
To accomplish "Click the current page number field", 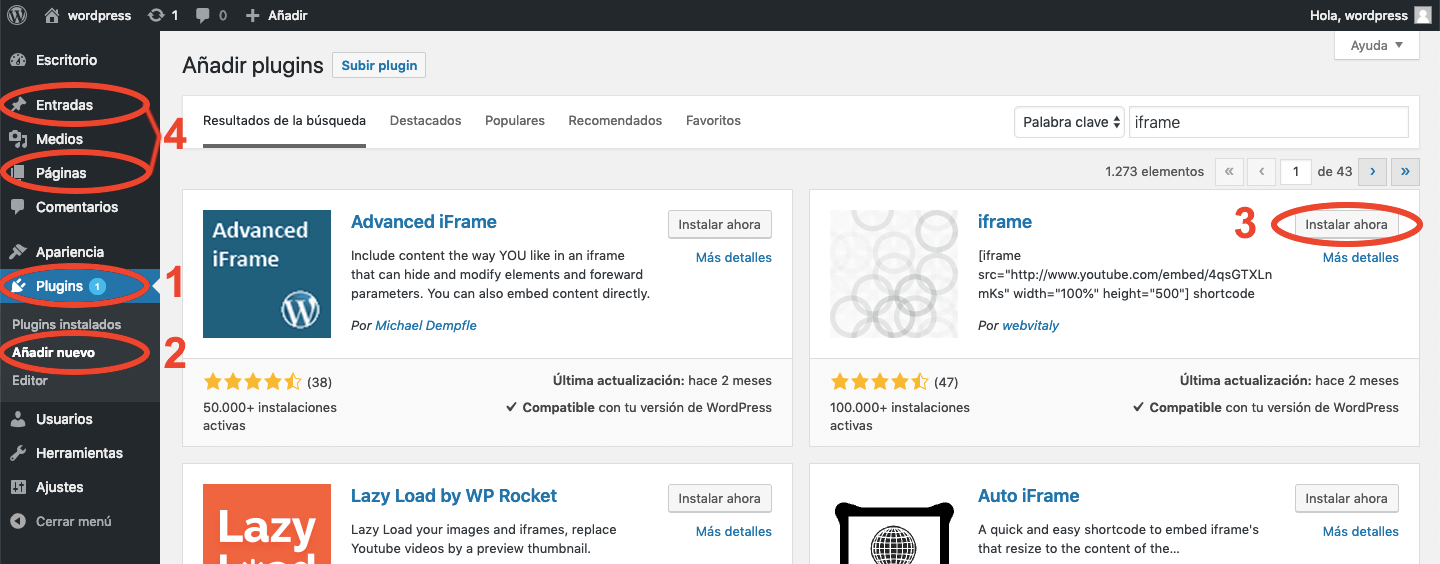I will click(1296, 172).
